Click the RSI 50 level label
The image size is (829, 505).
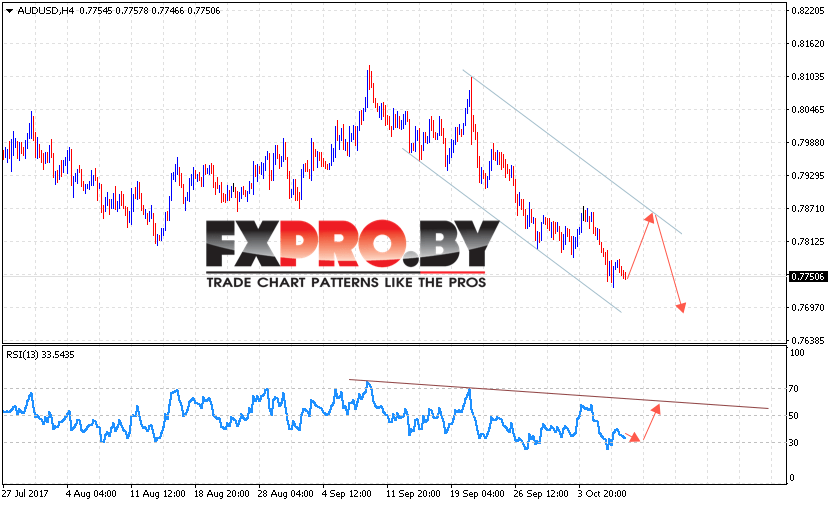794,416
